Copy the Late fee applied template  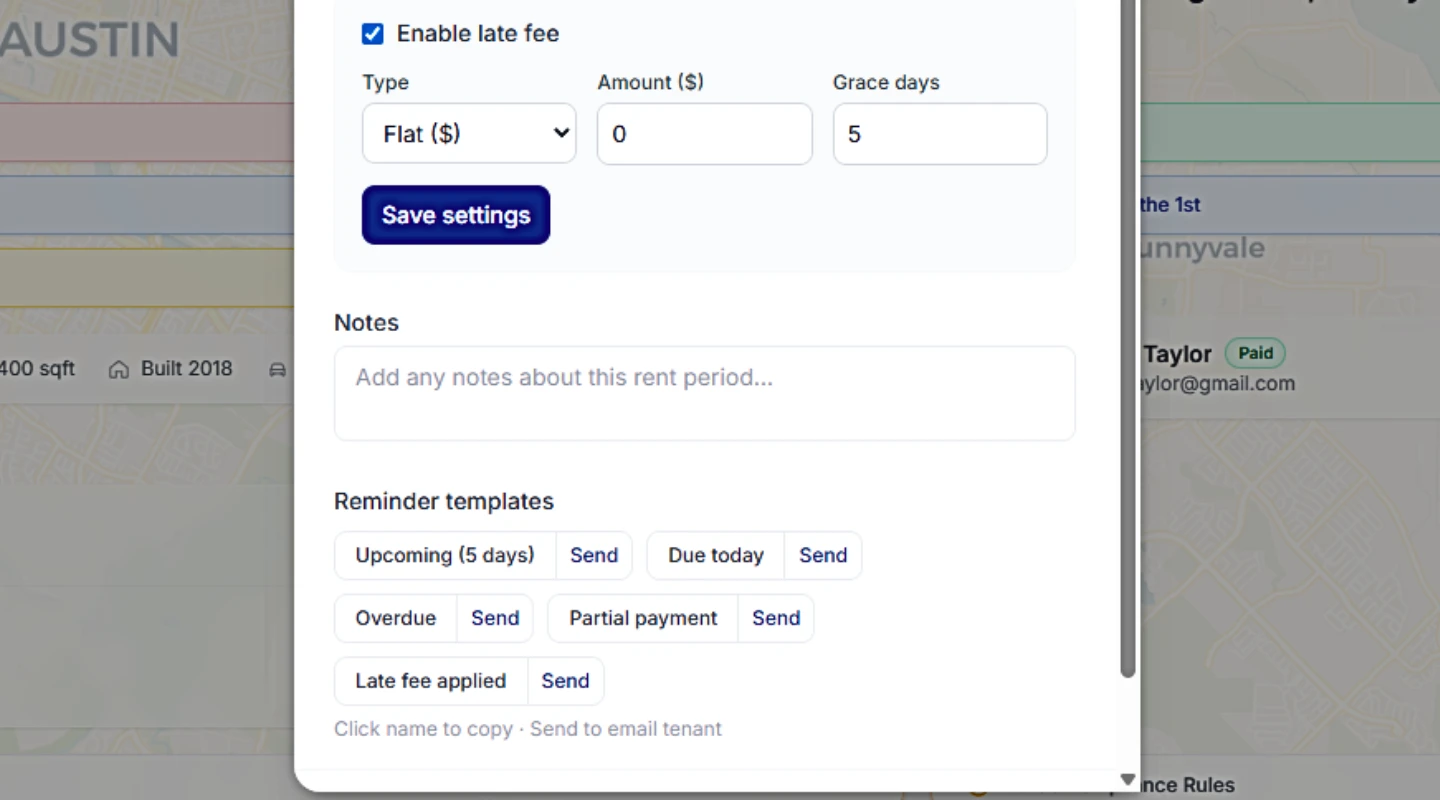point(431,681)
